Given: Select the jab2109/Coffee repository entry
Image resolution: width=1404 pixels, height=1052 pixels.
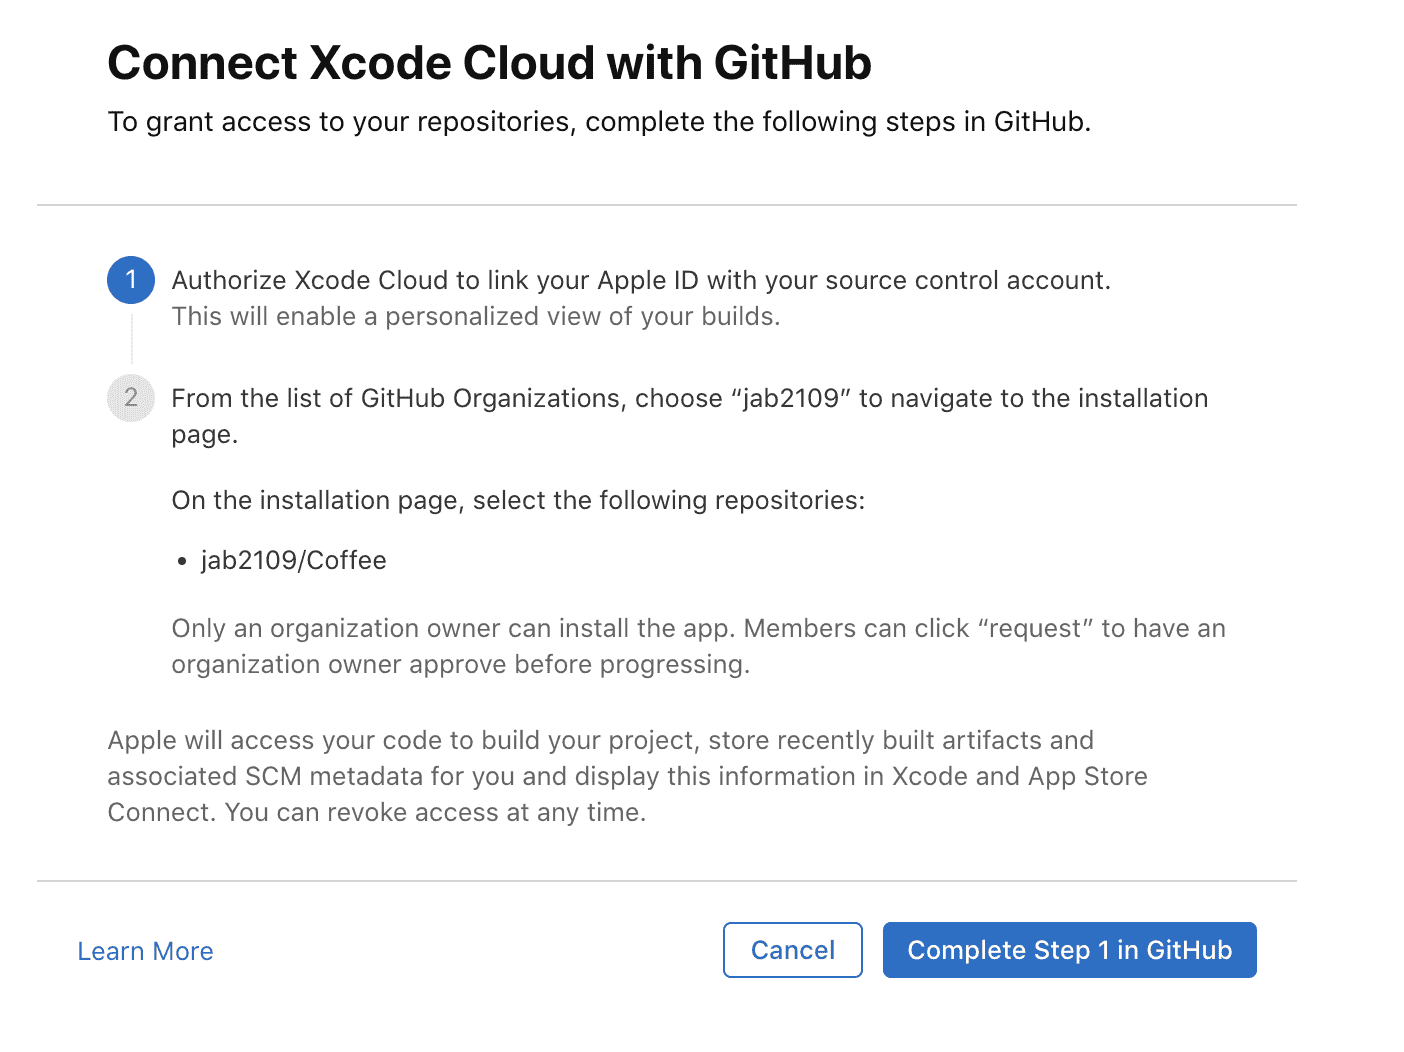Looking at the screenshot, I should pos(294,561).
